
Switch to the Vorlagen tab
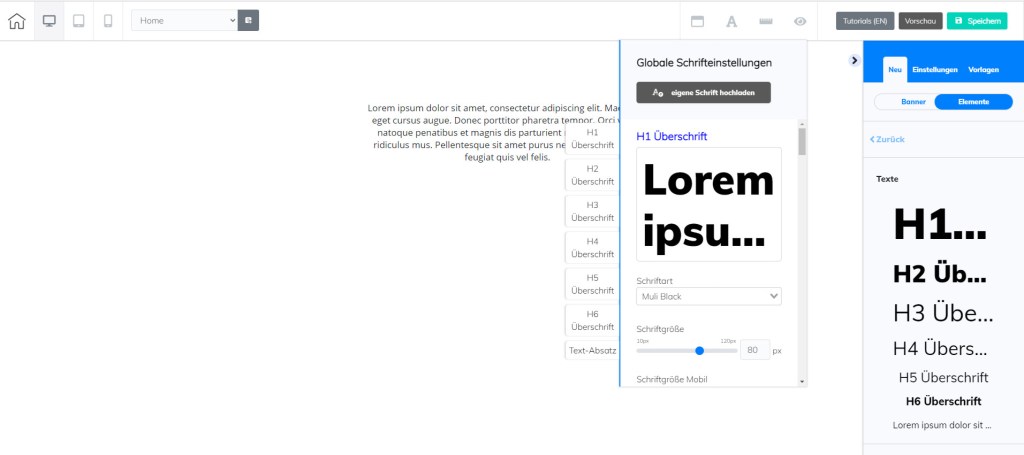click(983, 70)
